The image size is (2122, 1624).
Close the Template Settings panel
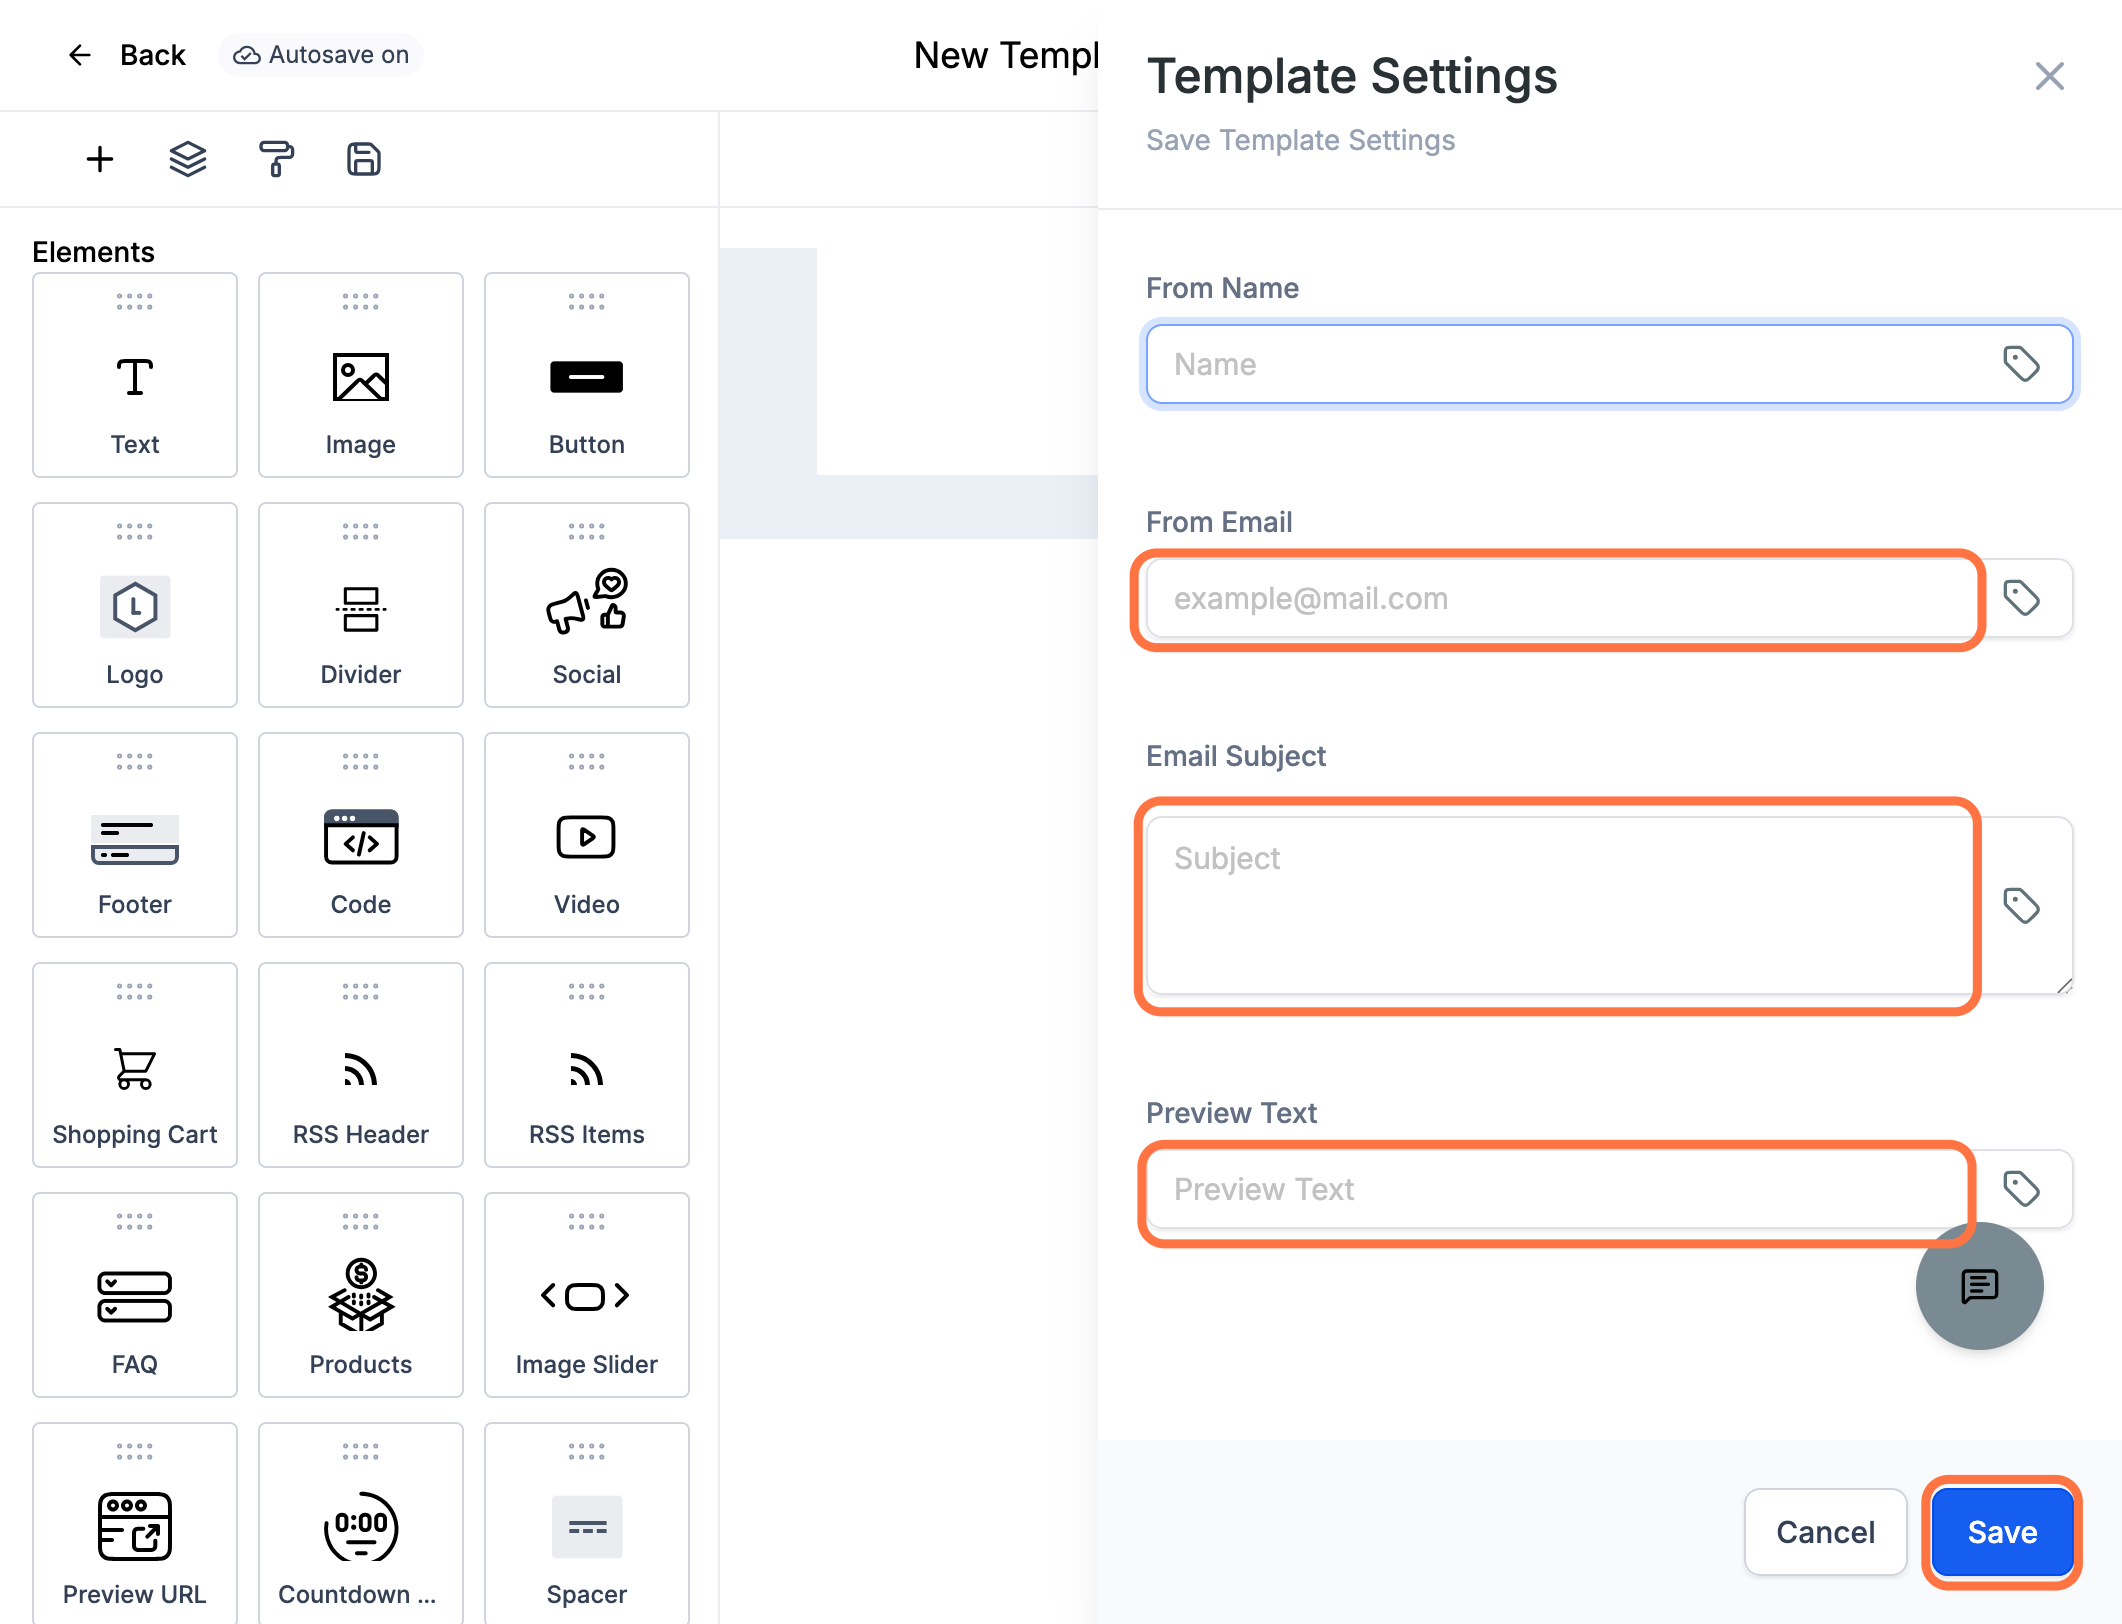[x=2049, y=76]
